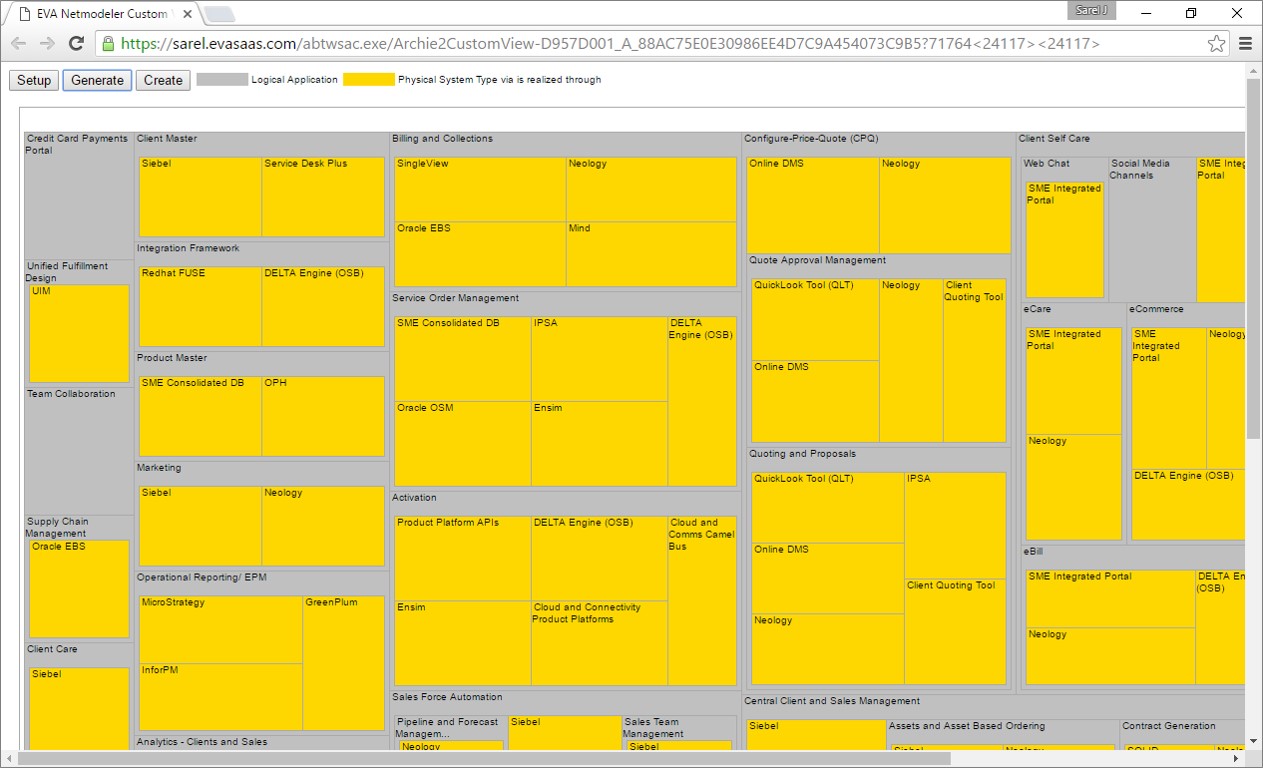Click the browser Back arrow
The height and width of the screenshot is (768, 1263).
click(x=19, y=44)
